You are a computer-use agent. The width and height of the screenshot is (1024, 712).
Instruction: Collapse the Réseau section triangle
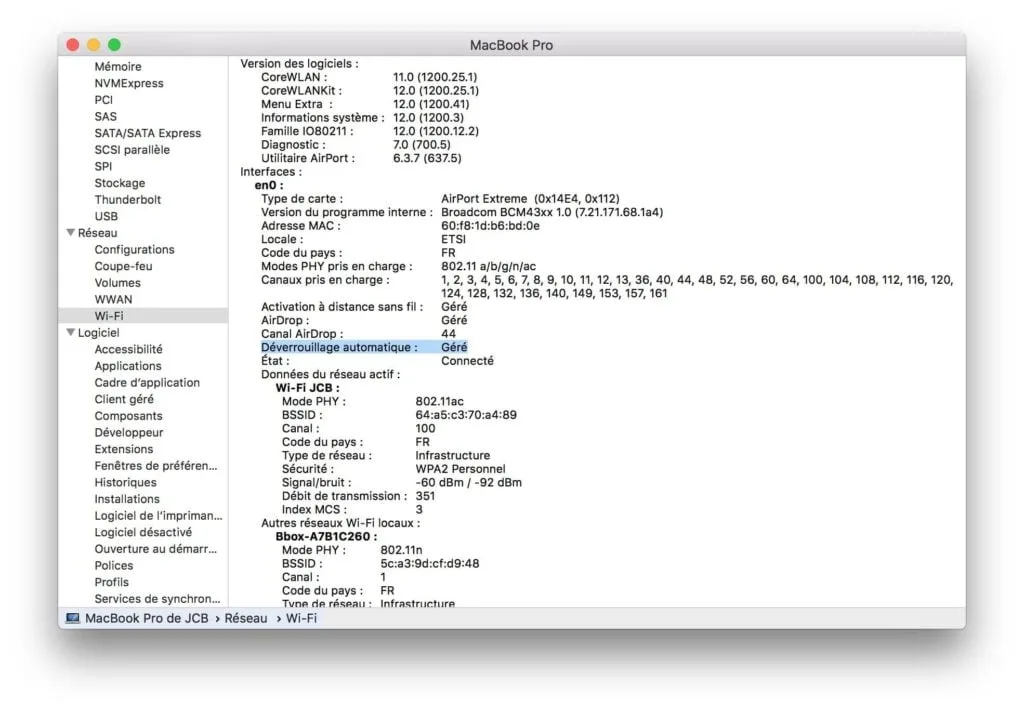pyautogui.click(x=71, y=233)
